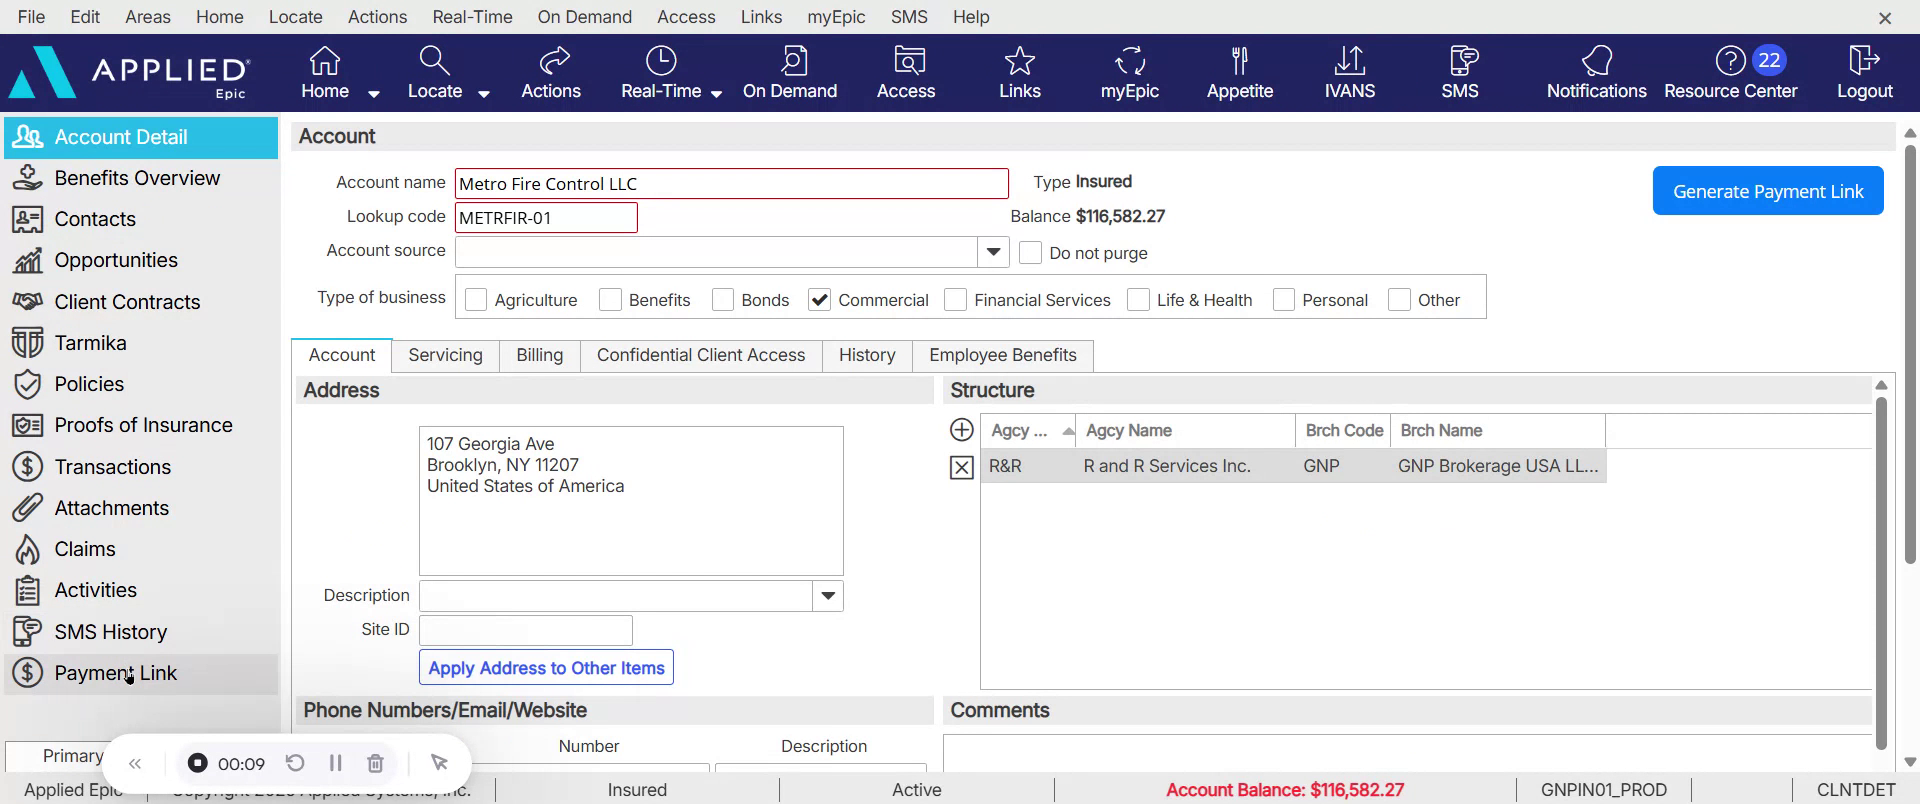
Task: Open Claims in the sidebar
Action: pos(140,549)
